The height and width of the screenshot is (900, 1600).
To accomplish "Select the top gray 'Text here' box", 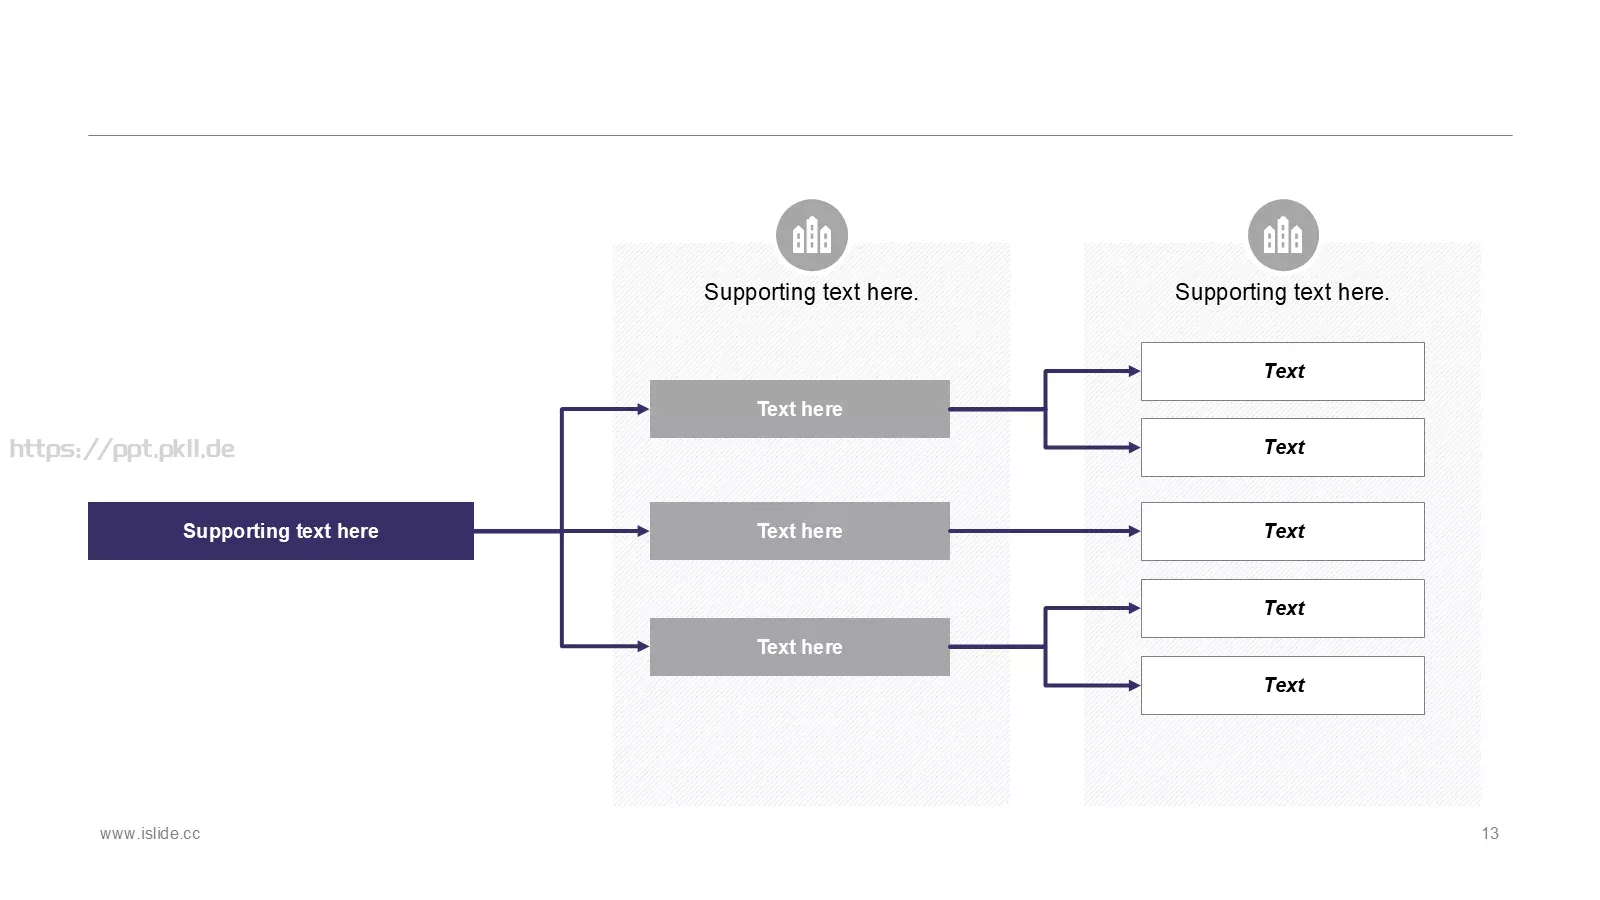I will (x=800, y=409).
